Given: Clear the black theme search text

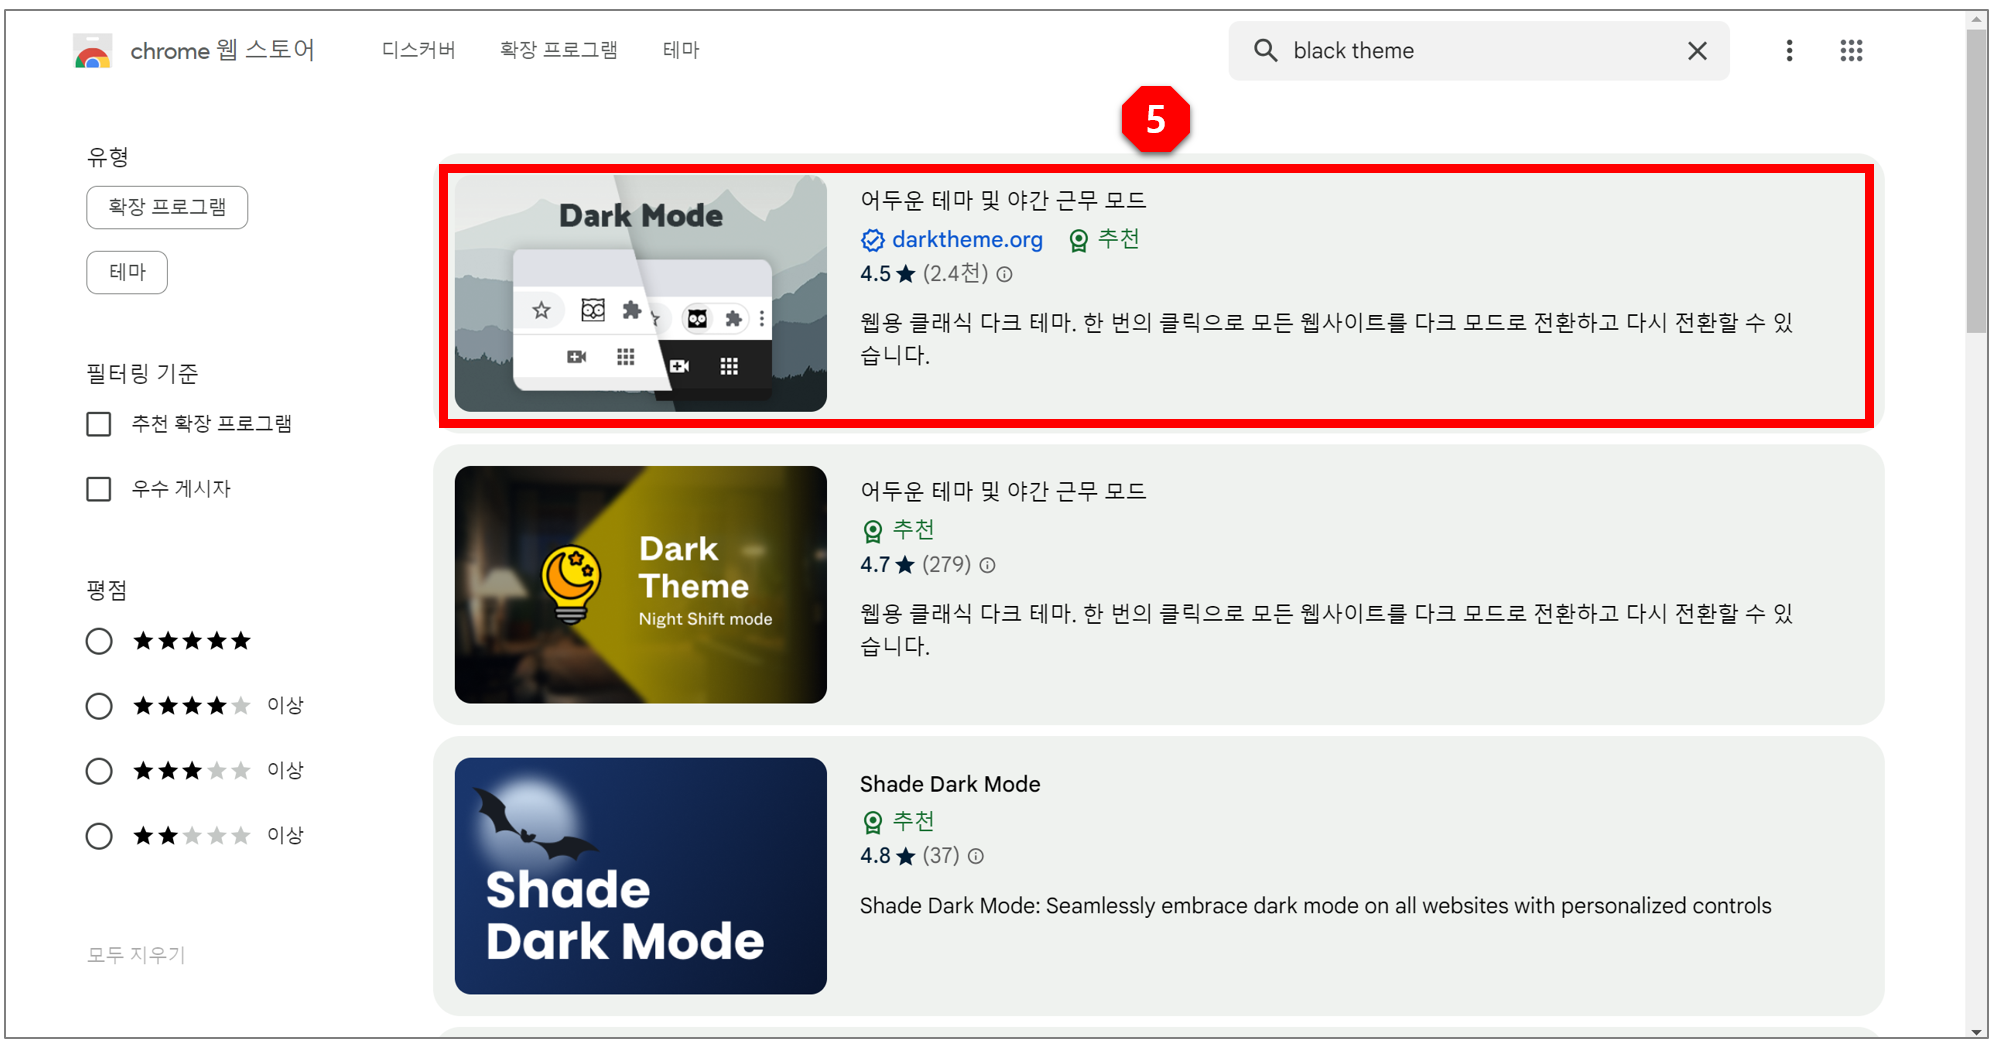Looking at the screenshot, I should (x=1697, y=51).
